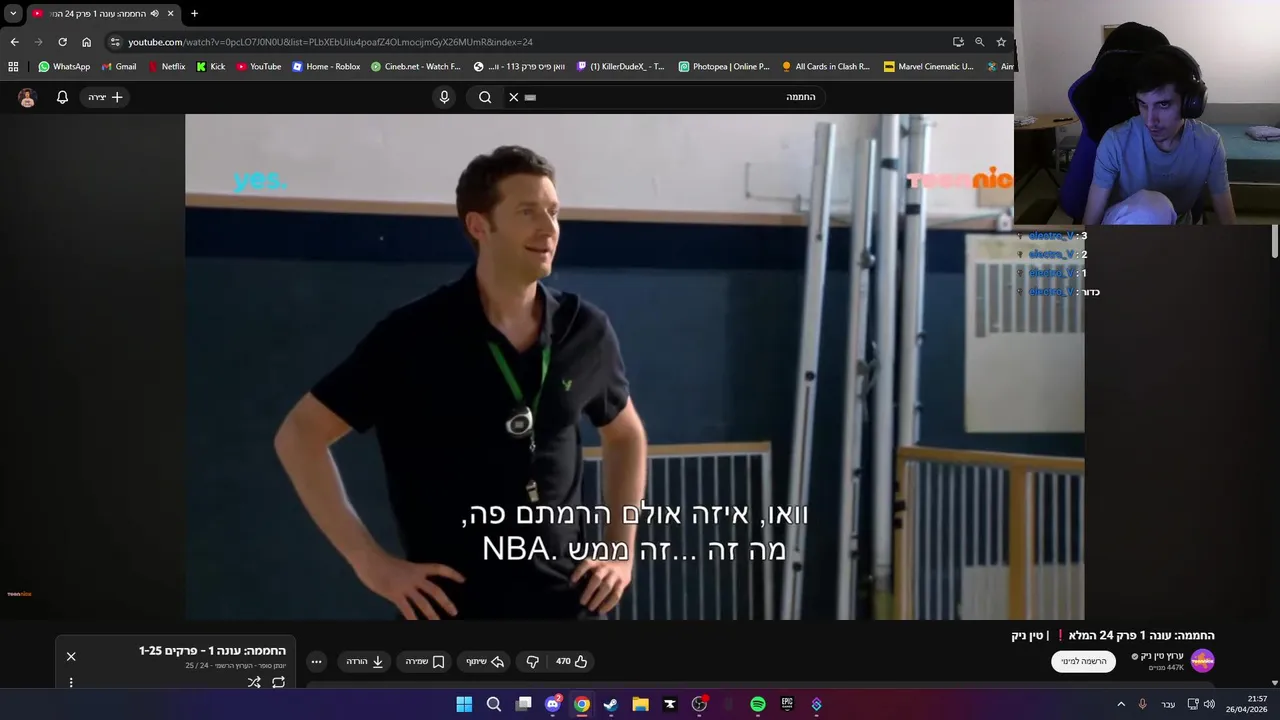Open YouTube account avatar menu
Image resolution: width=1280 pixels, height=720 pixels.
[27, 97]
